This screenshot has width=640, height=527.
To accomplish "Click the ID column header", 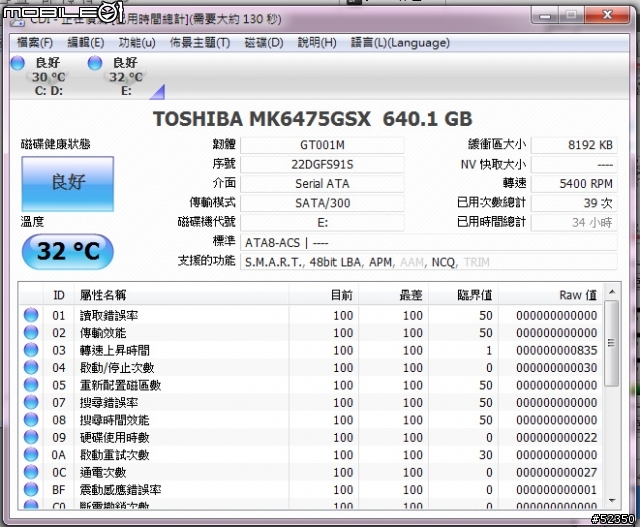I will tap(58, 295).
